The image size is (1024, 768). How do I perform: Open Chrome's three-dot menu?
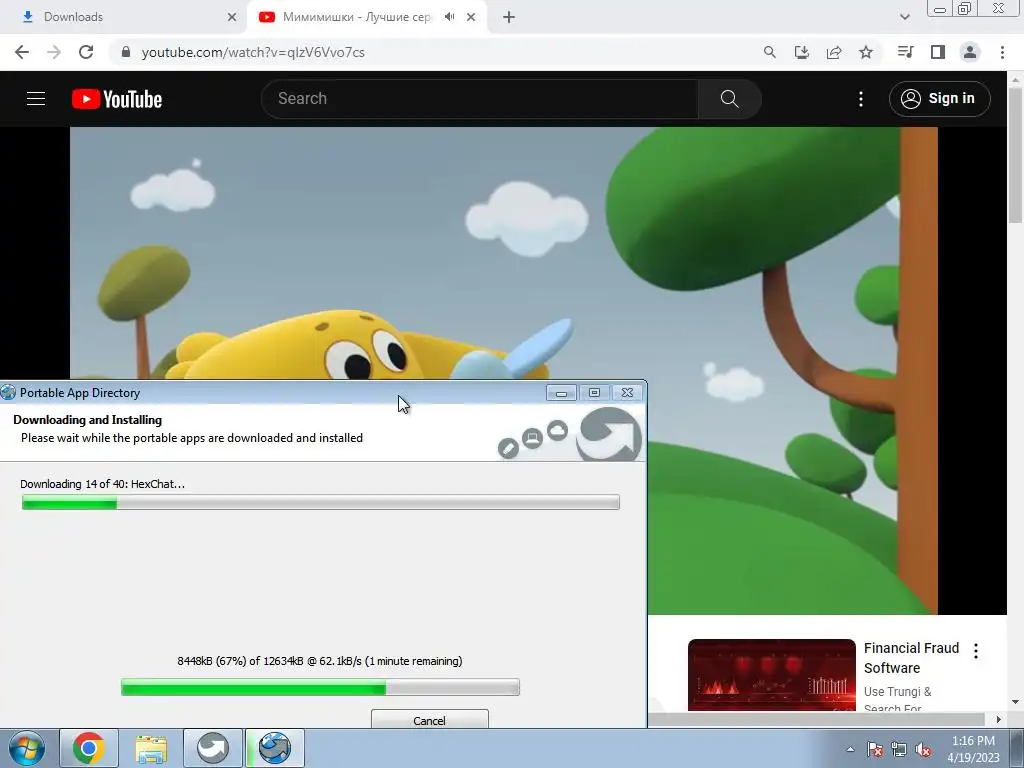pos(1002,52)
